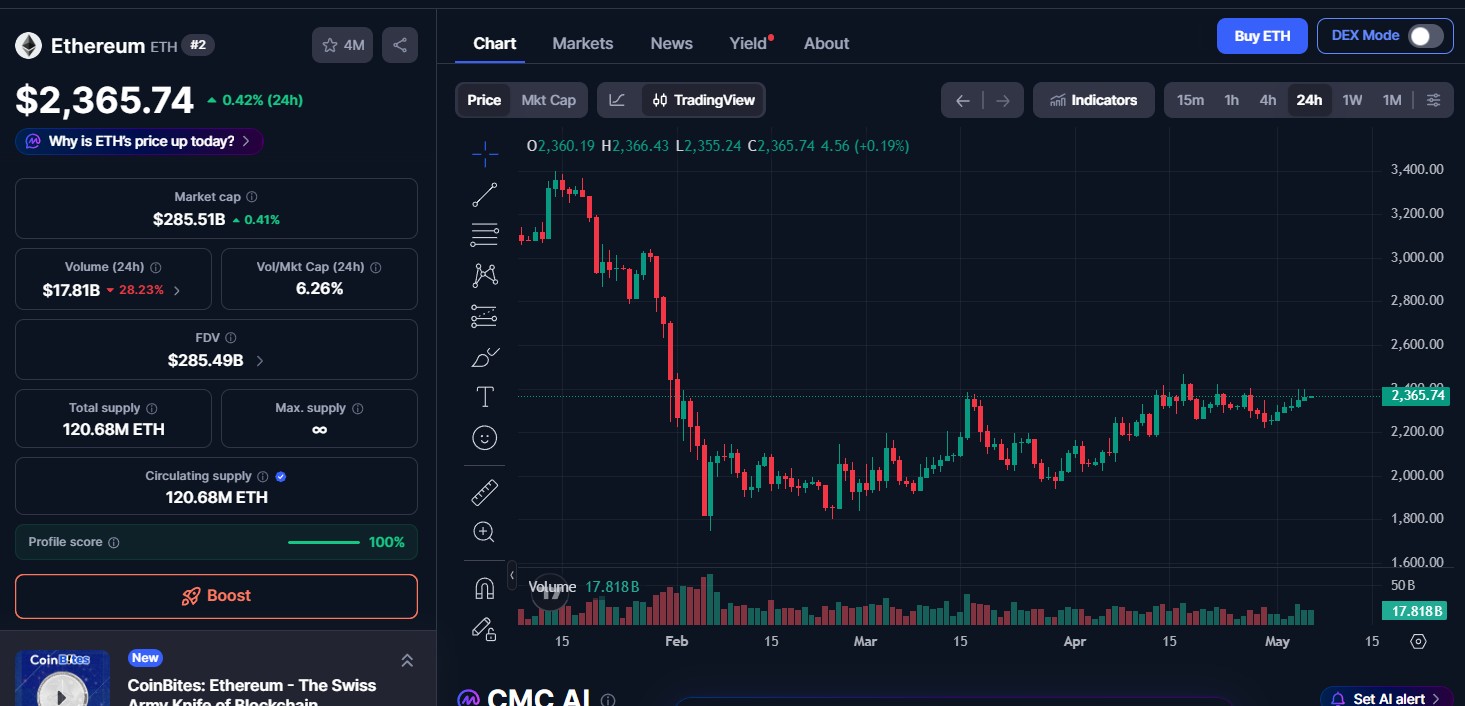Click the TradingView logo on chart
This screenshot has width=1465, height=706.
point(550,592)
